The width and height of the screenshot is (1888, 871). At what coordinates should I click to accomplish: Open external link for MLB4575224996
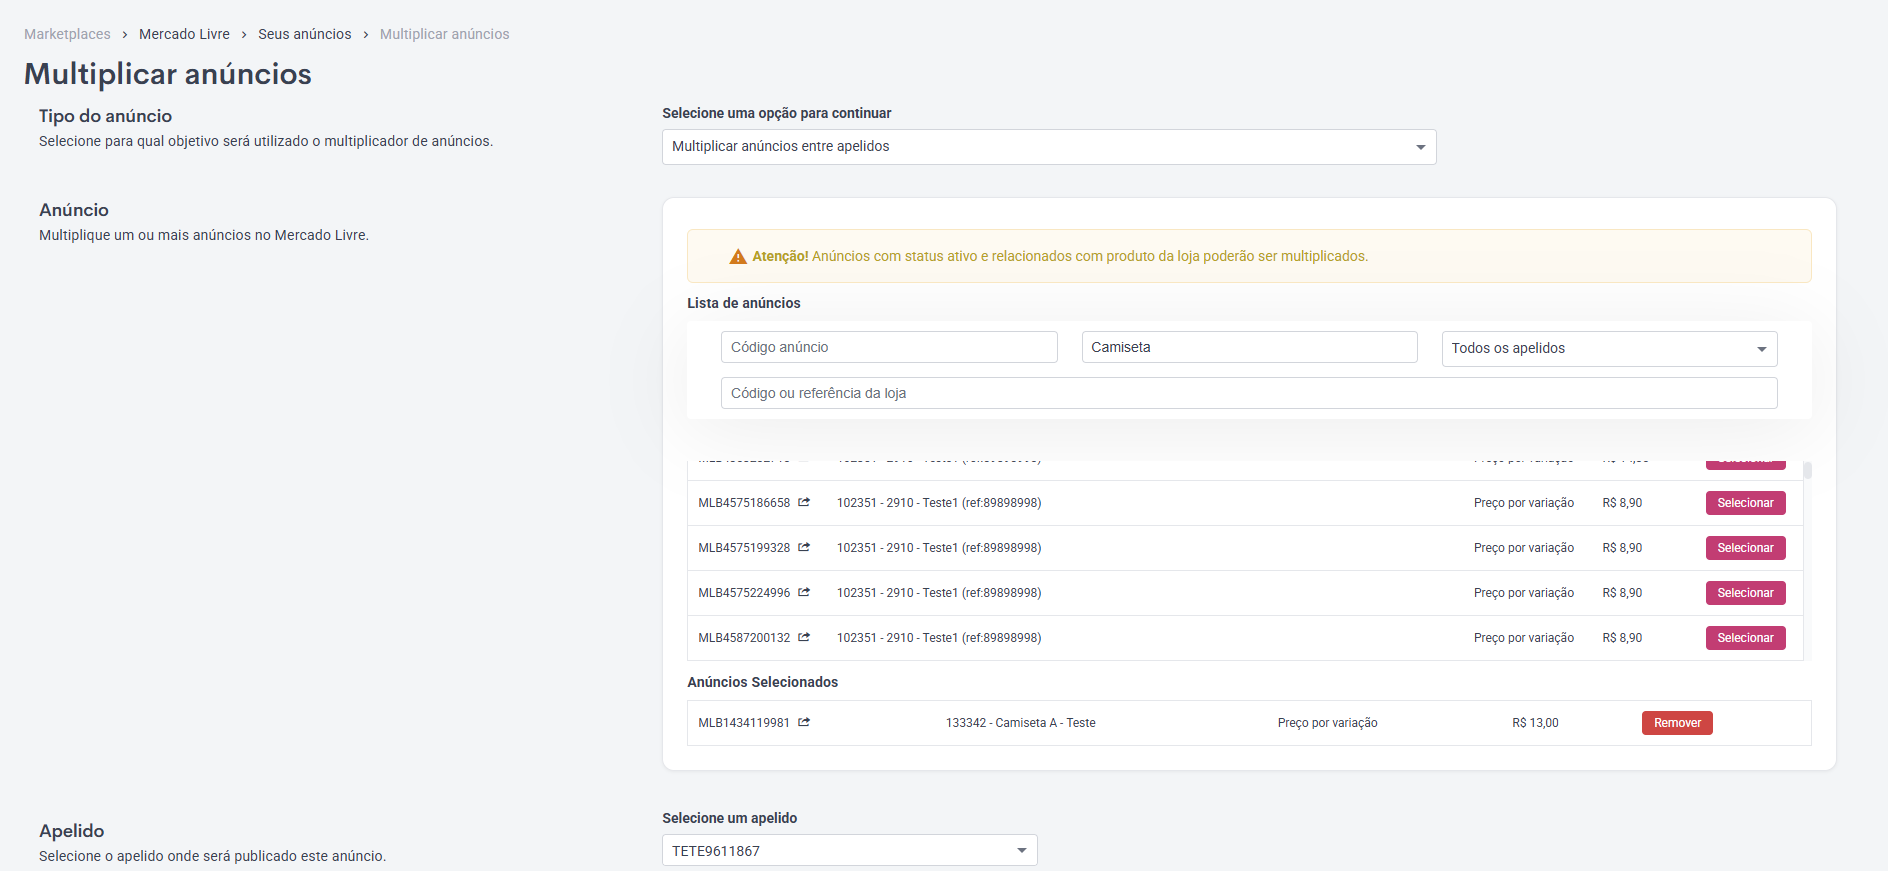coord(804,592)
